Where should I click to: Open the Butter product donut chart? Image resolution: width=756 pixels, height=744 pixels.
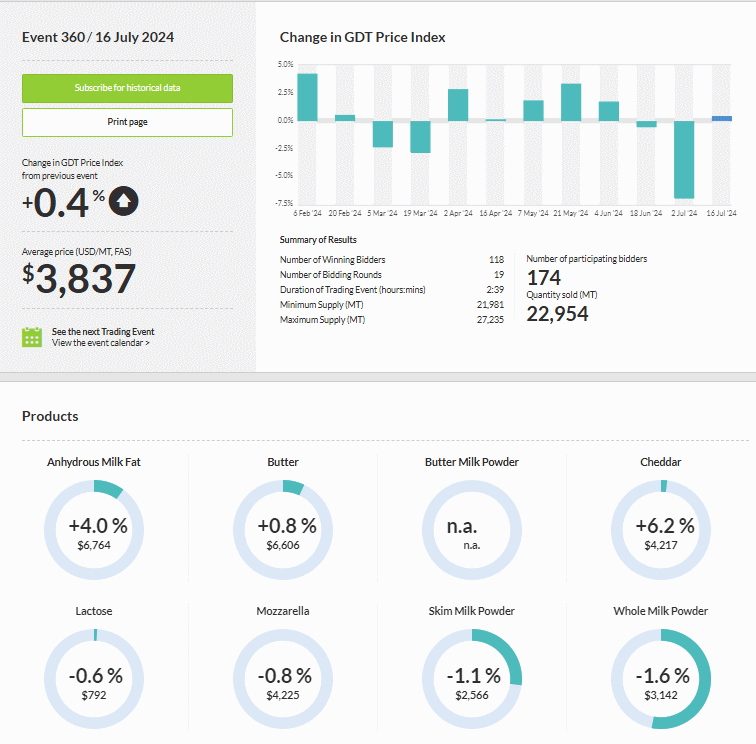[283, 530]
